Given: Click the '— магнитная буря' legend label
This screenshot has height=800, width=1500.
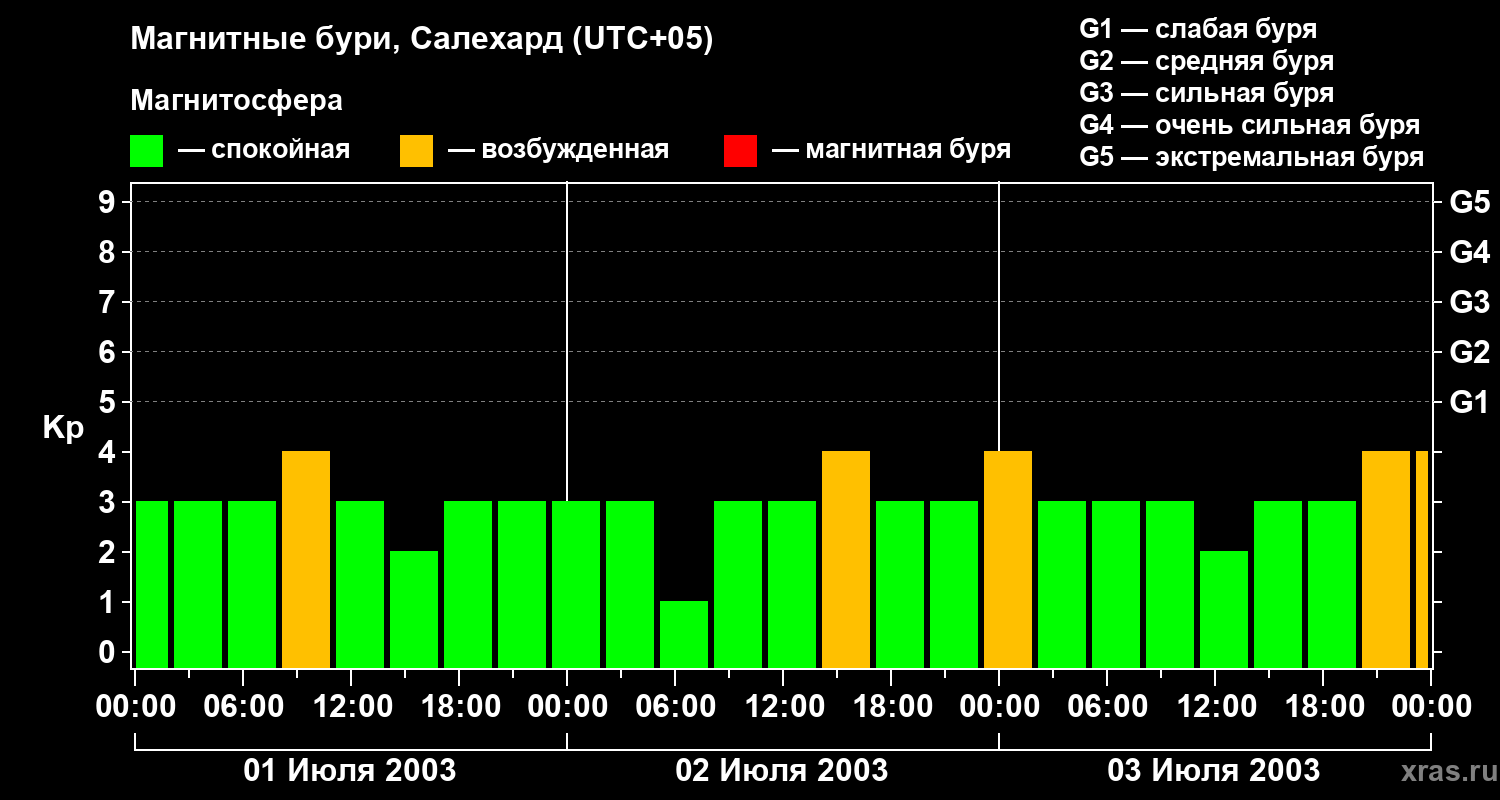Looking at the screenshot, I should (x=891, y=150).
